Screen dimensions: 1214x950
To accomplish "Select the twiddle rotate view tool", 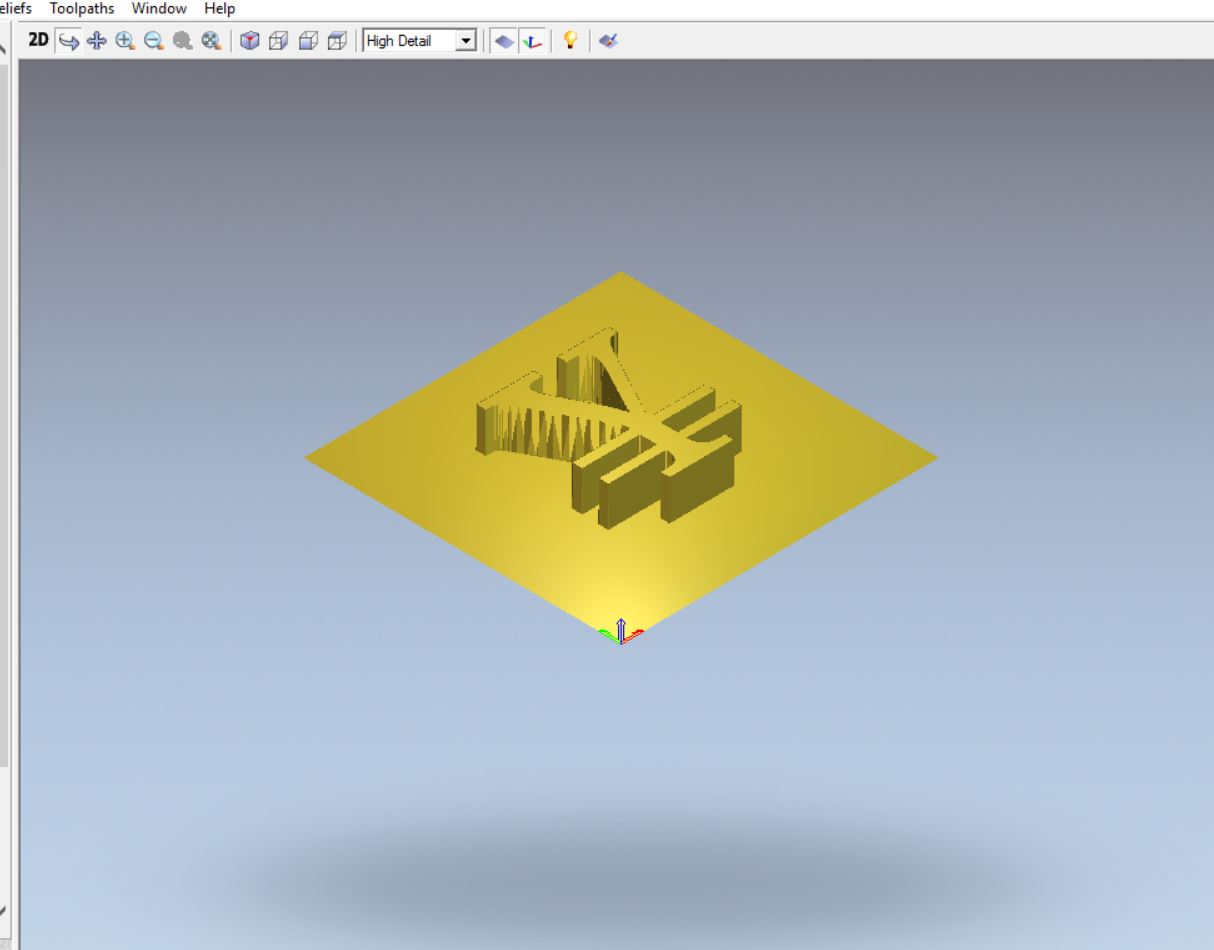I will pyautogui.click(x=69, y=41).
